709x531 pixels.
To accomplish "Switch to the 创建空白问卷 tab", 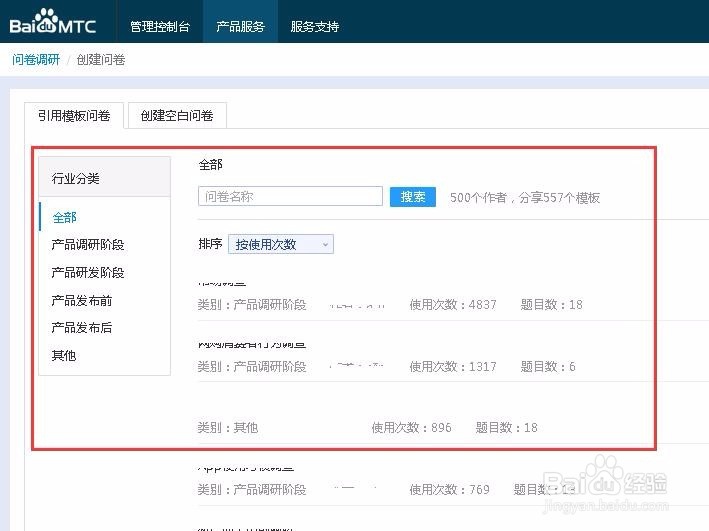I will (x=177, y=116).
